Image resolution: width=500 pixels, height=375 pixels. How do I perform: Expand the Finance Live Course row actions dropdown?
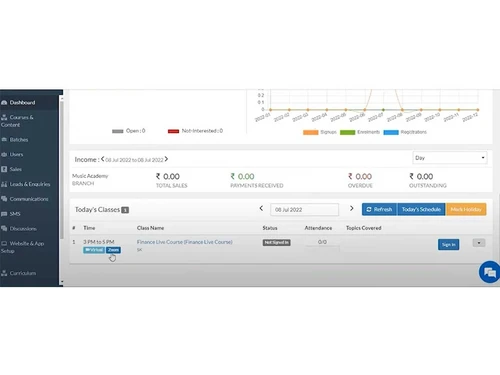[x=479, y=243]
